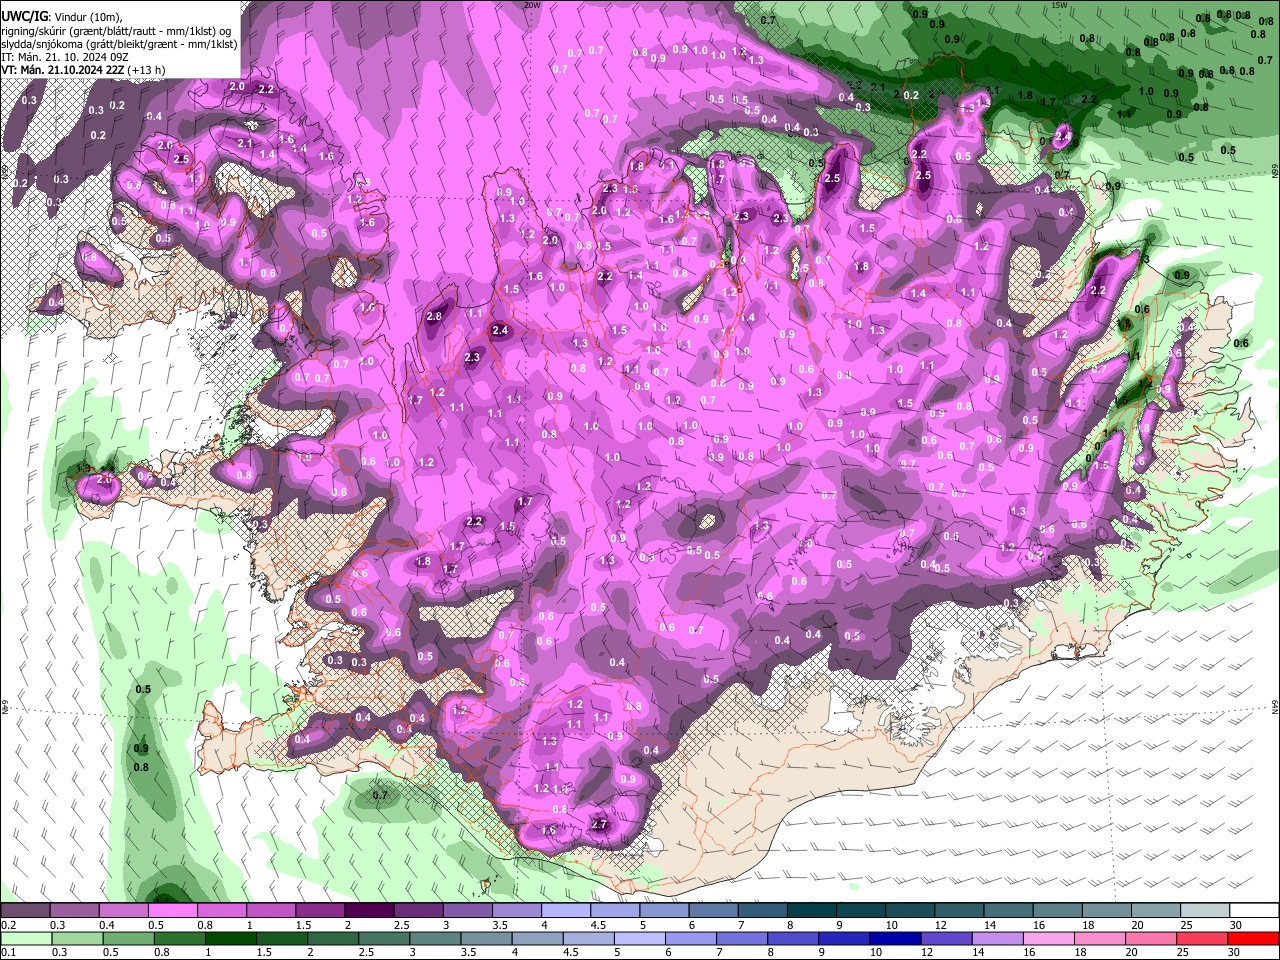Pick the pale green 0.1 rain swatch
Screen dimensions: 1280x960
coord(25,938)
